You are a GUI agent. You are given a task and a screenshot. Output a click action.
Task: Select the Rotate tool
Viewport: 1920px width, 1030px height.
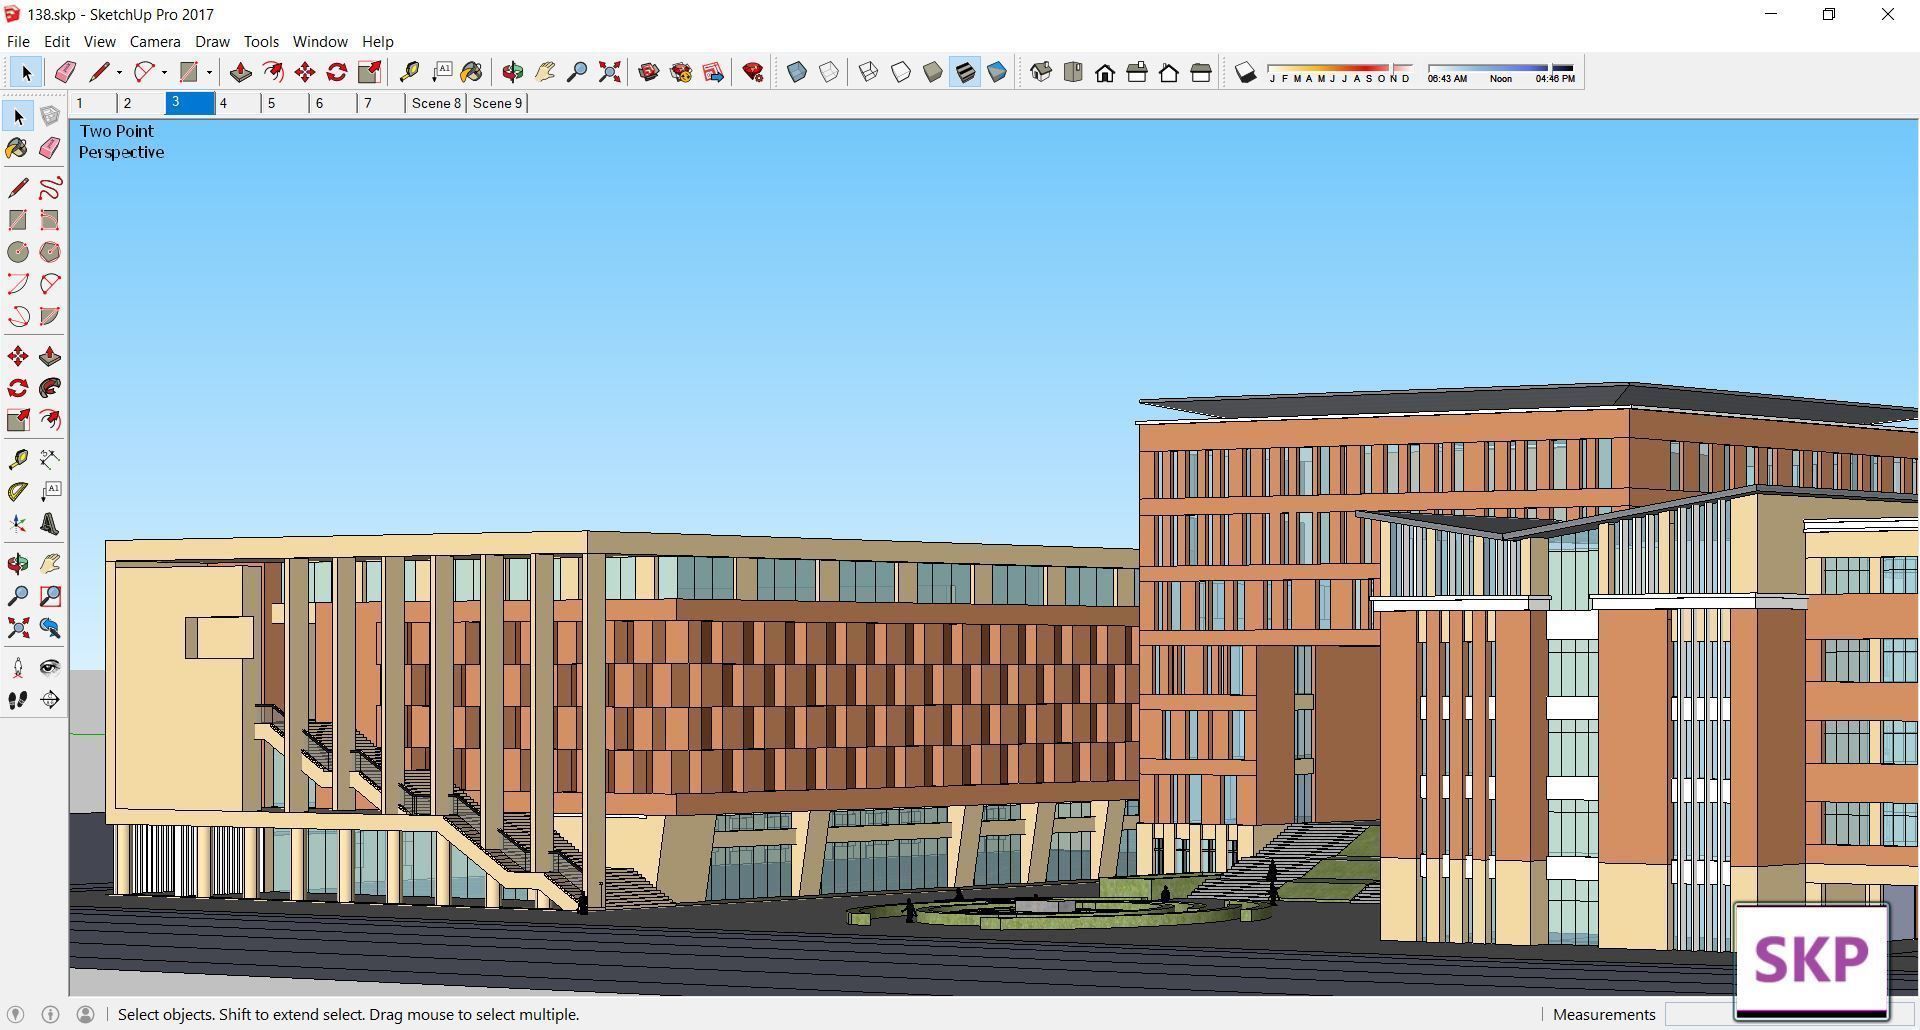17,388
